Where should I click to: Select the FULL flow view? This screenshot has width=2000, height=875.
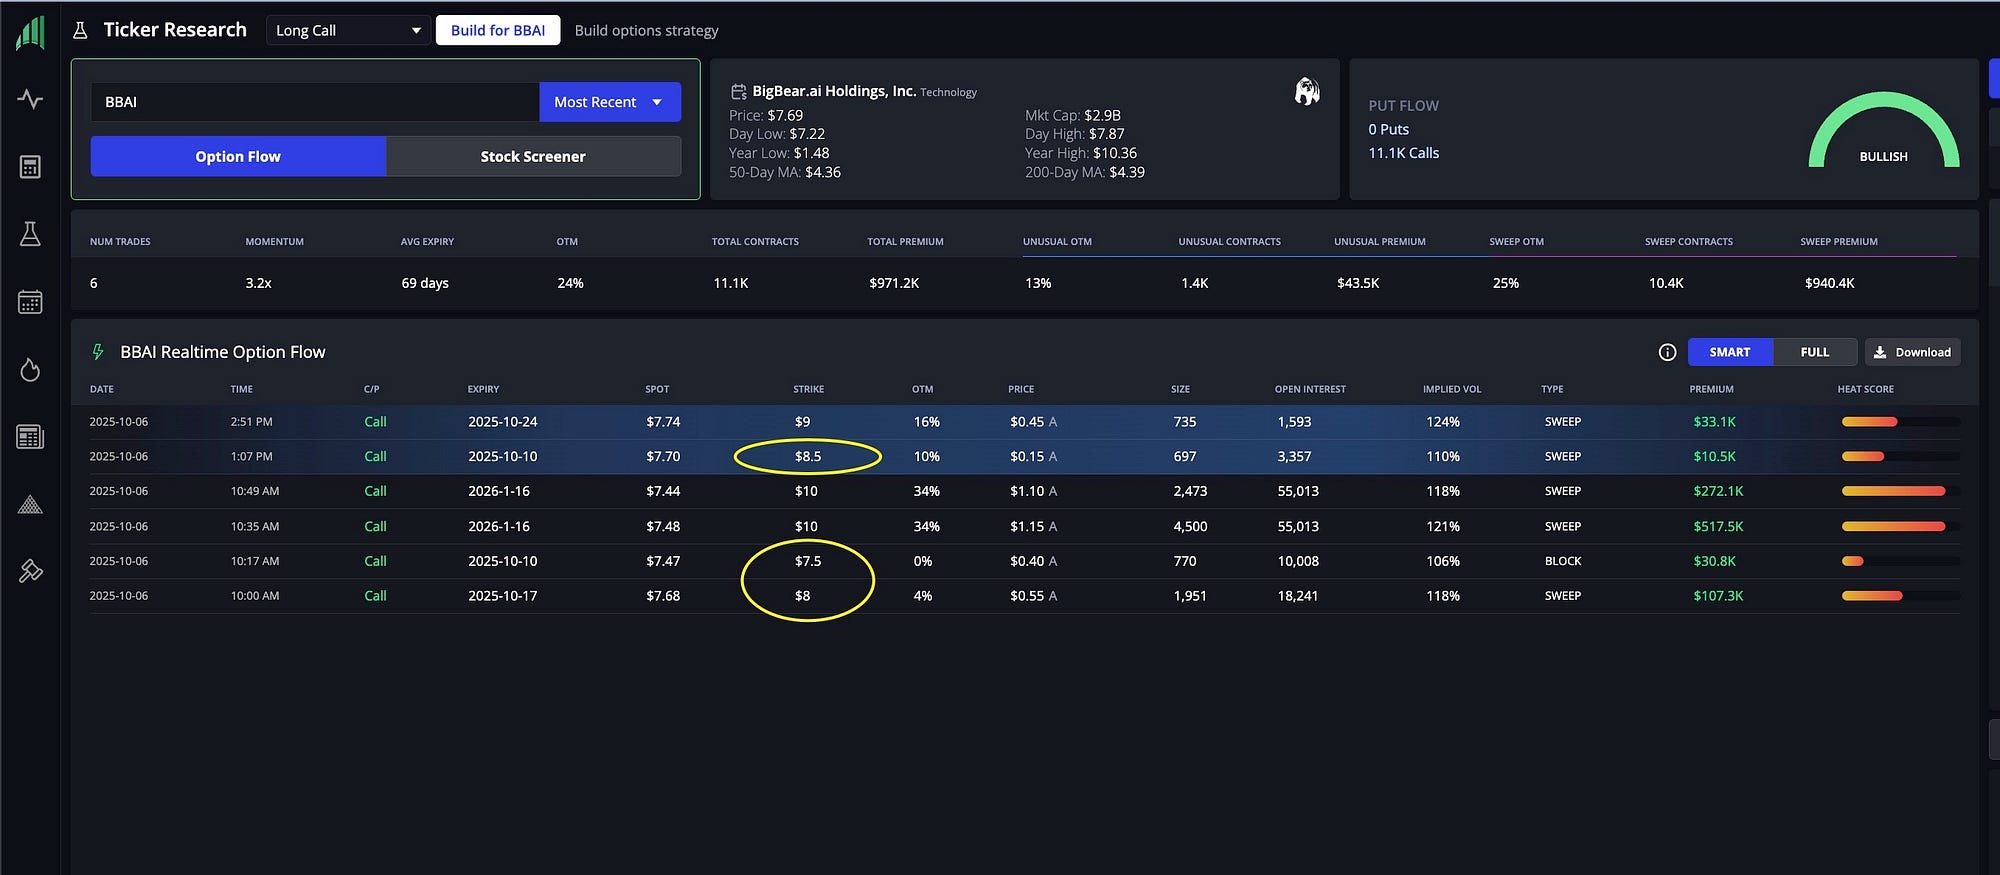1815,352
